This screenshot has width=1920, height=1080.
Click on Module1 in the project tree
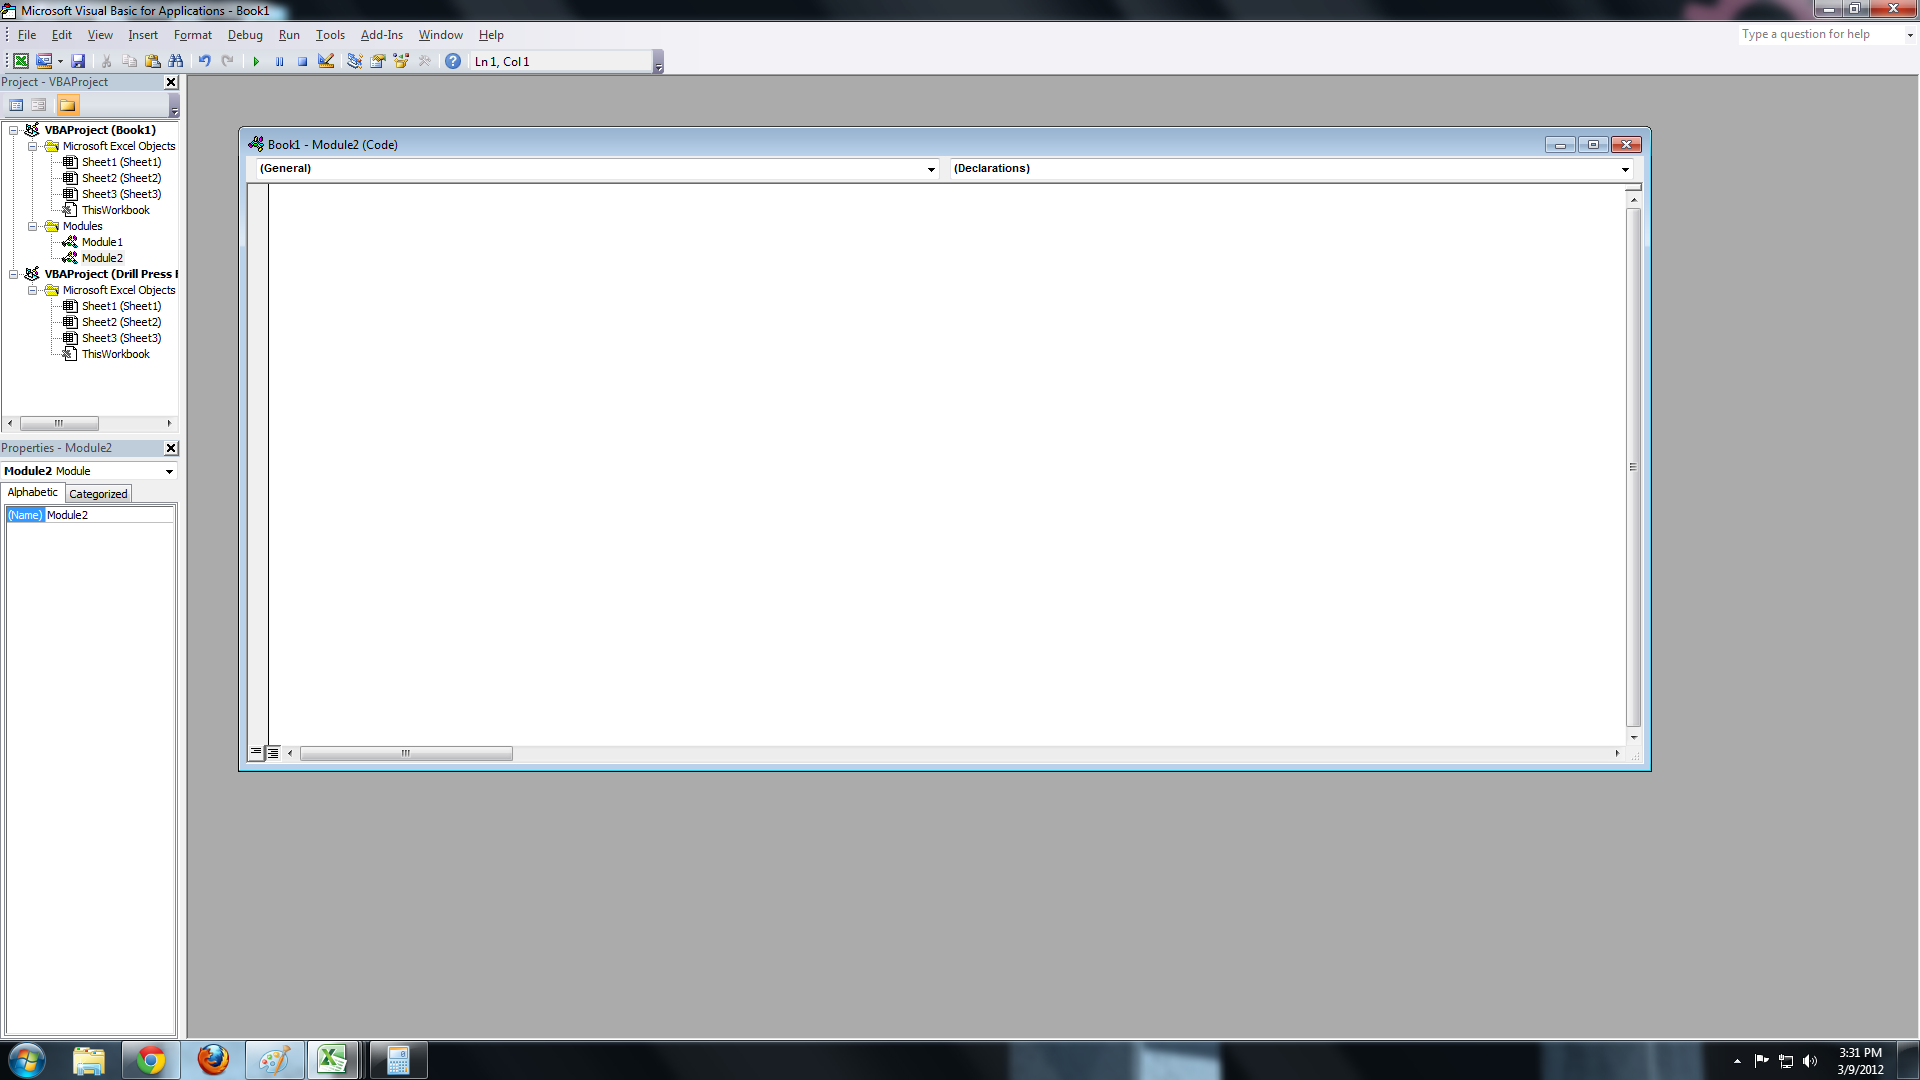tap(102, 241)
